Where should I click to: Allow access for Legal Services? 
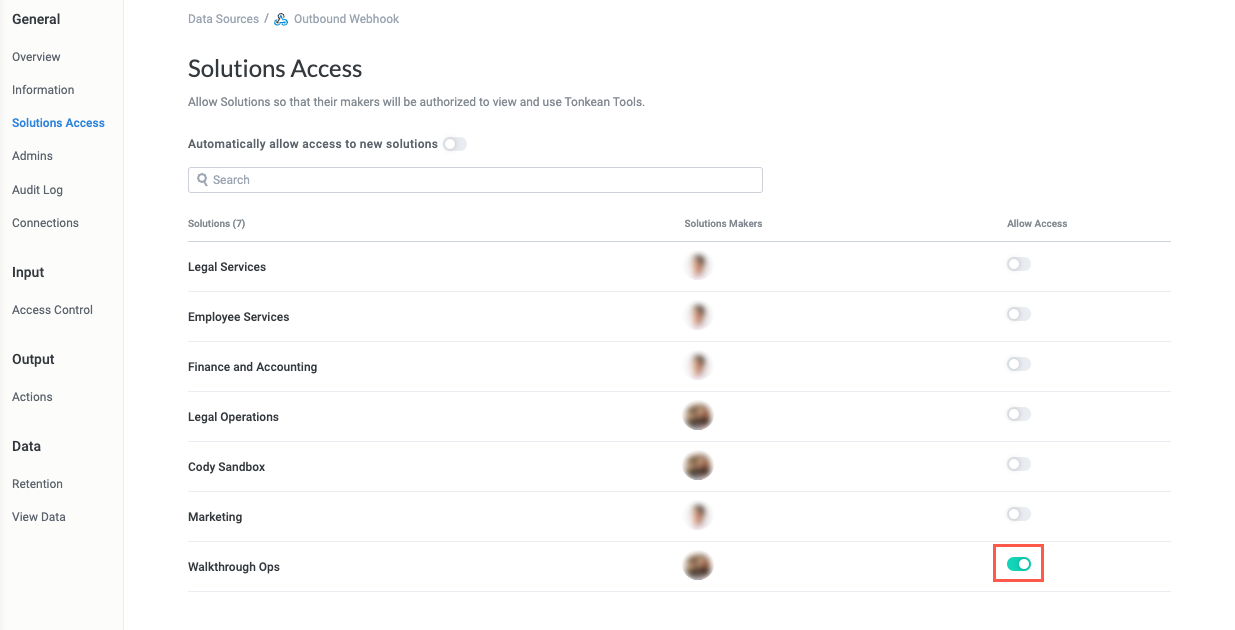1018,263
